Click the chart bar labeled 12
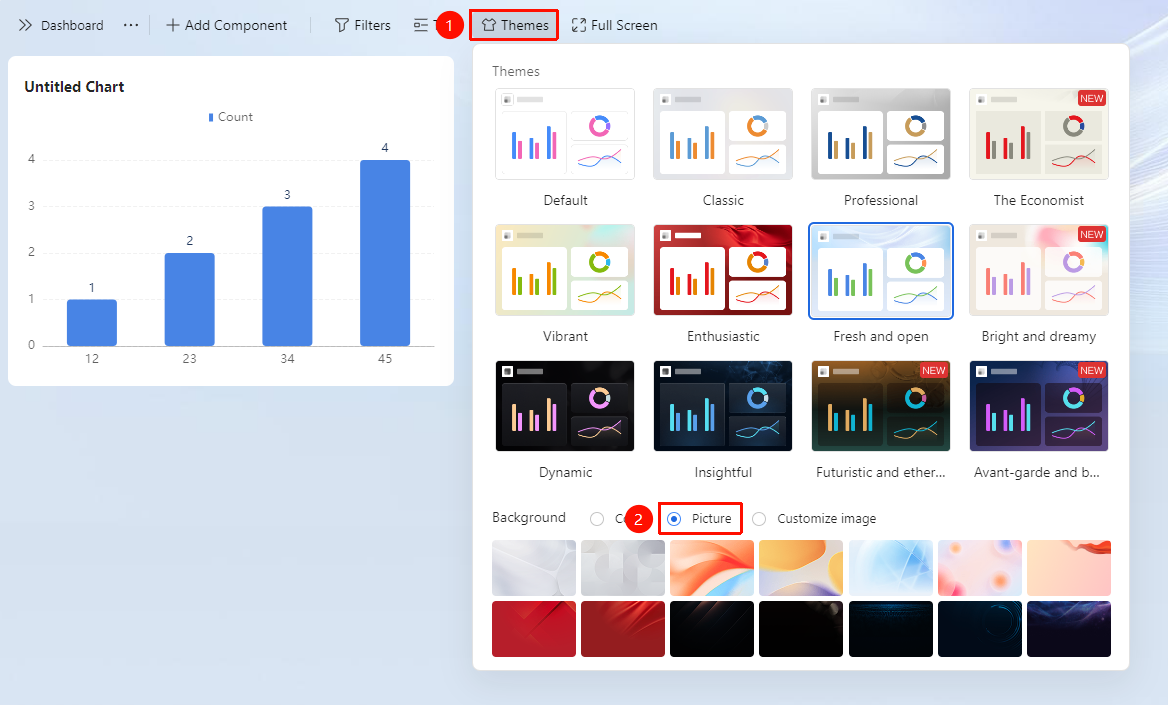The width and height of the screenshot is (1168, 705). [92, 323]
